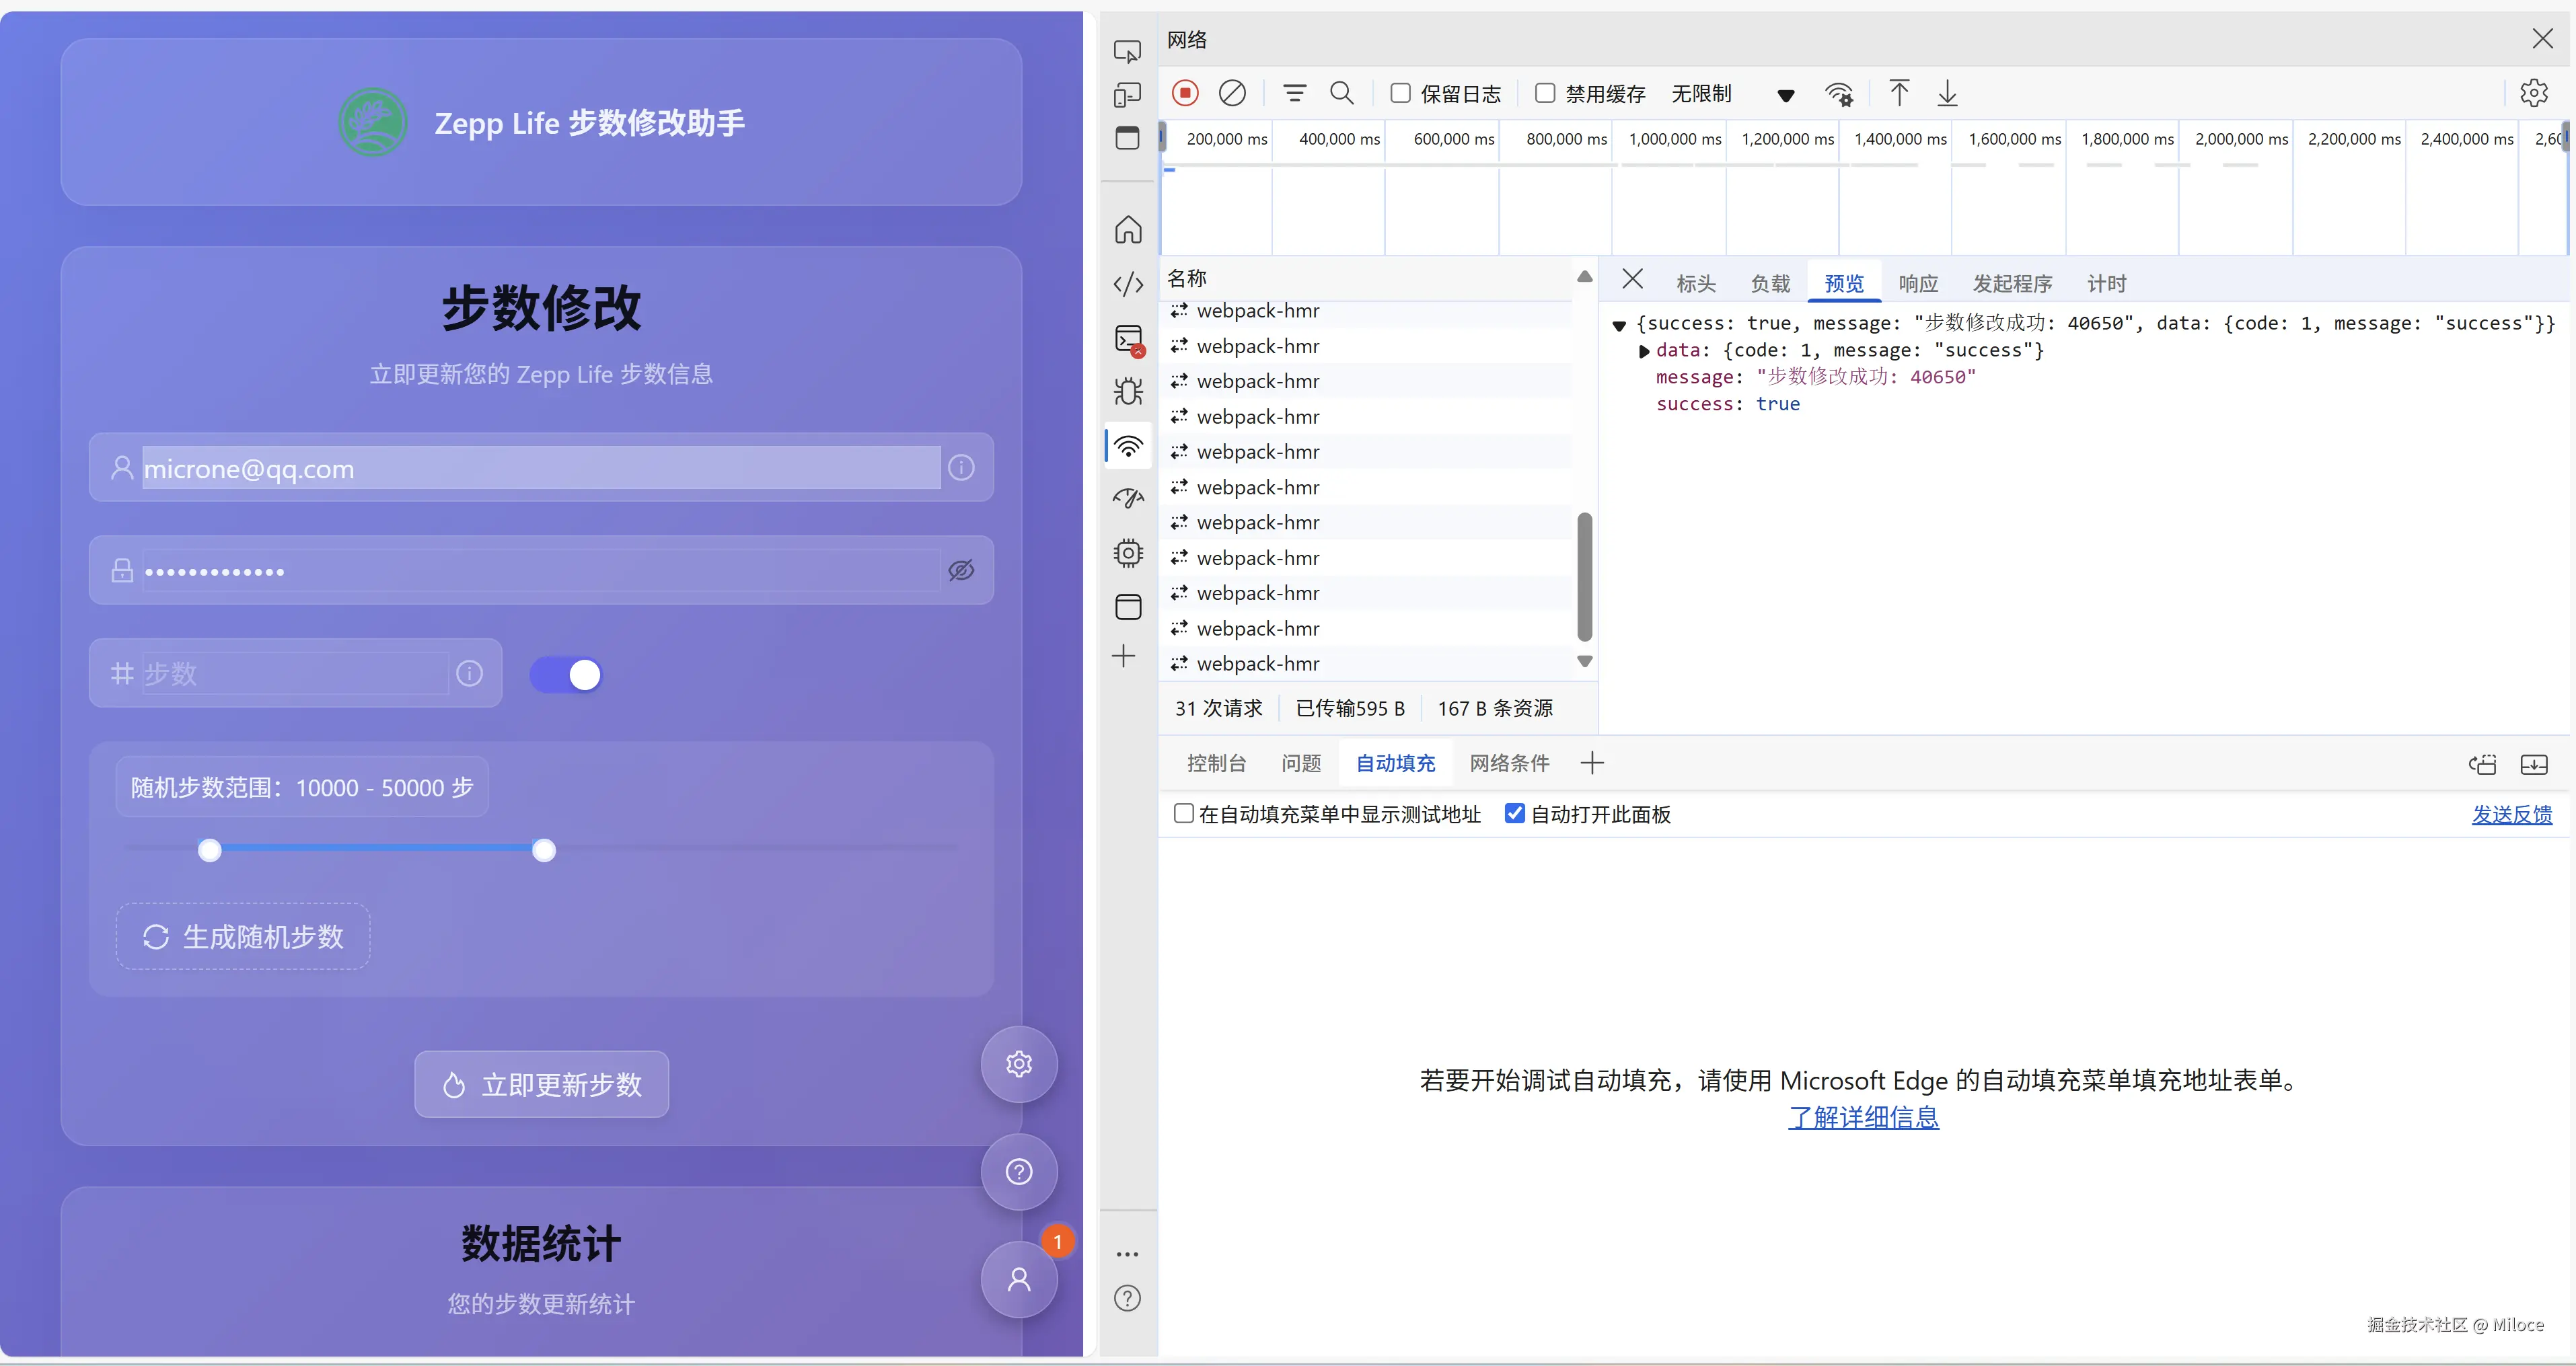Image resolution: width=2576 pixels, height=1366 pixels.
Task: Toggle password visibility eye icon
Action: pyautogui.click(x=961, y=571)
